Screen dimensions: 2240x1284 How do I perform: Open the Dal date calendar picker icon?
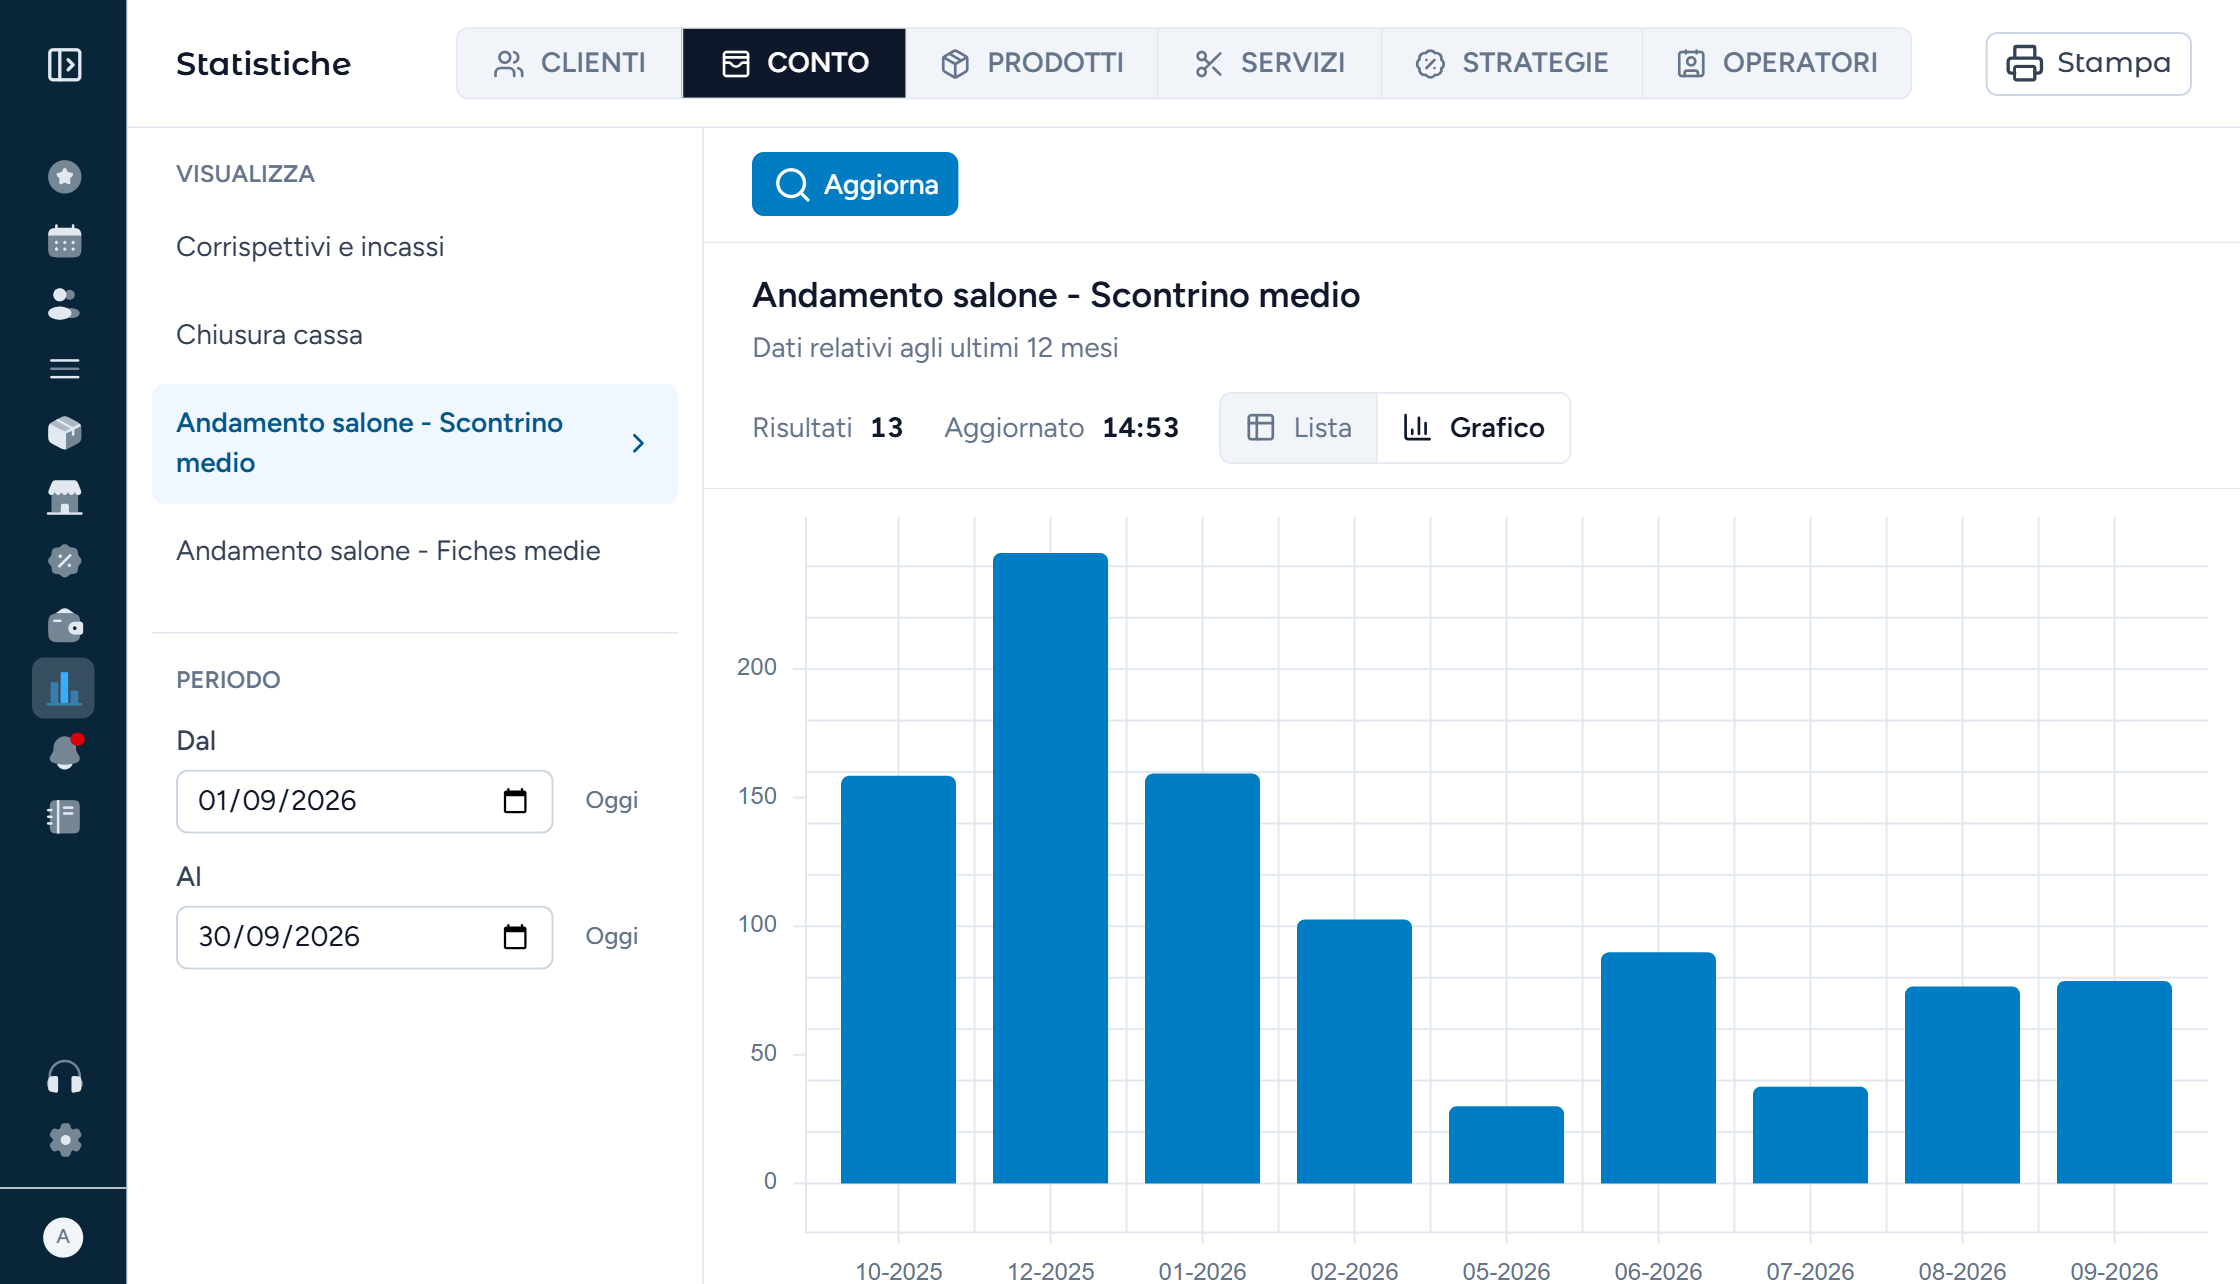(x=515, y=801)
